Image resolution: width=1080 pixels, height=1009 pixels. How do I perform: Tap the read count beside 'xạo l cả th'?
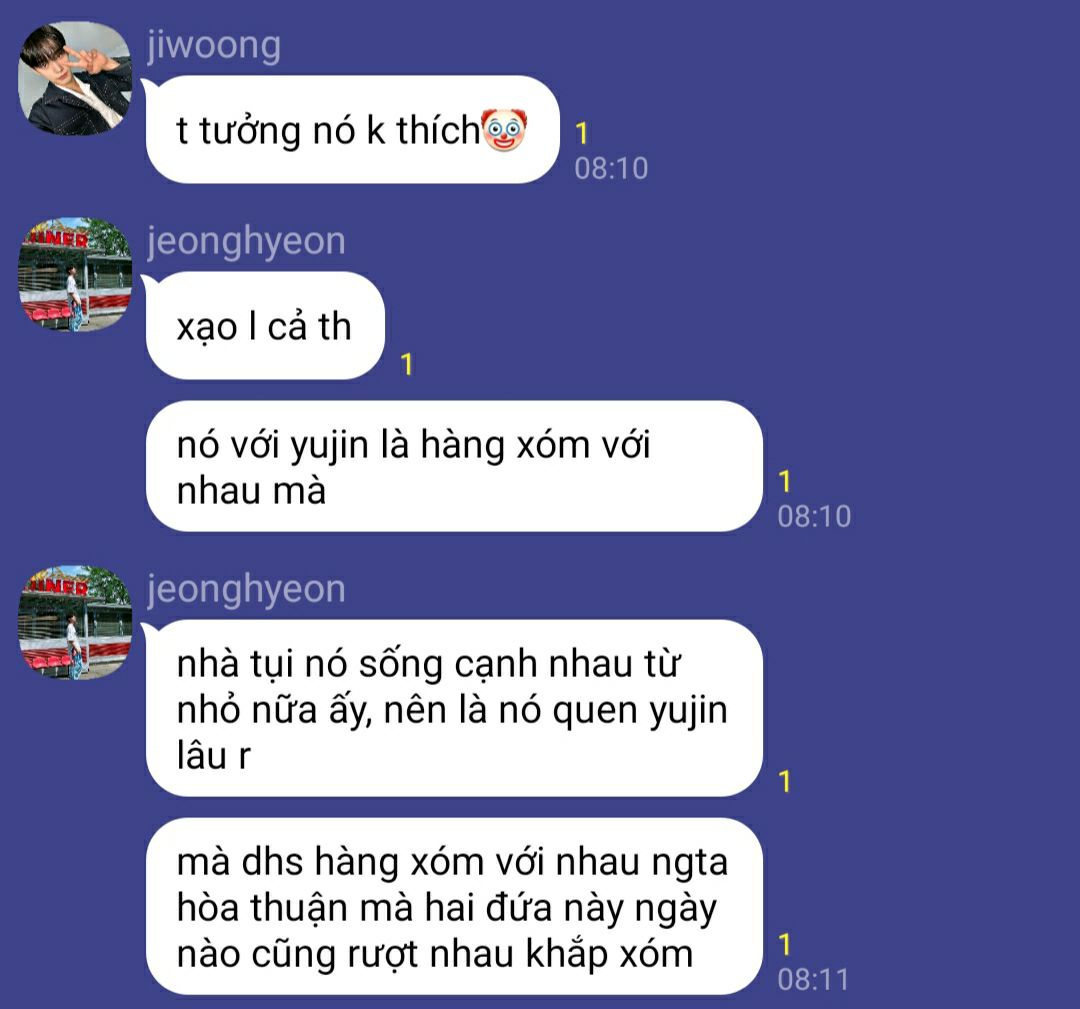coord(407,364)
